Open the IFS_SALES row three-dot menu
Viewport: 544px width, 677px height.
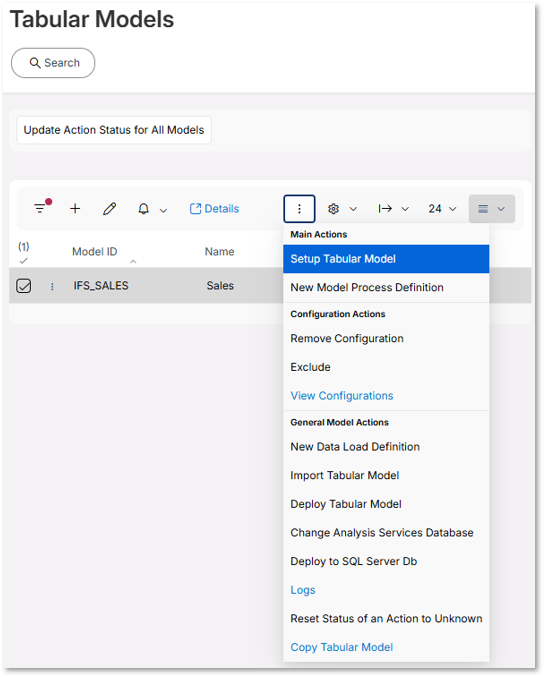(x=52, y=286)
